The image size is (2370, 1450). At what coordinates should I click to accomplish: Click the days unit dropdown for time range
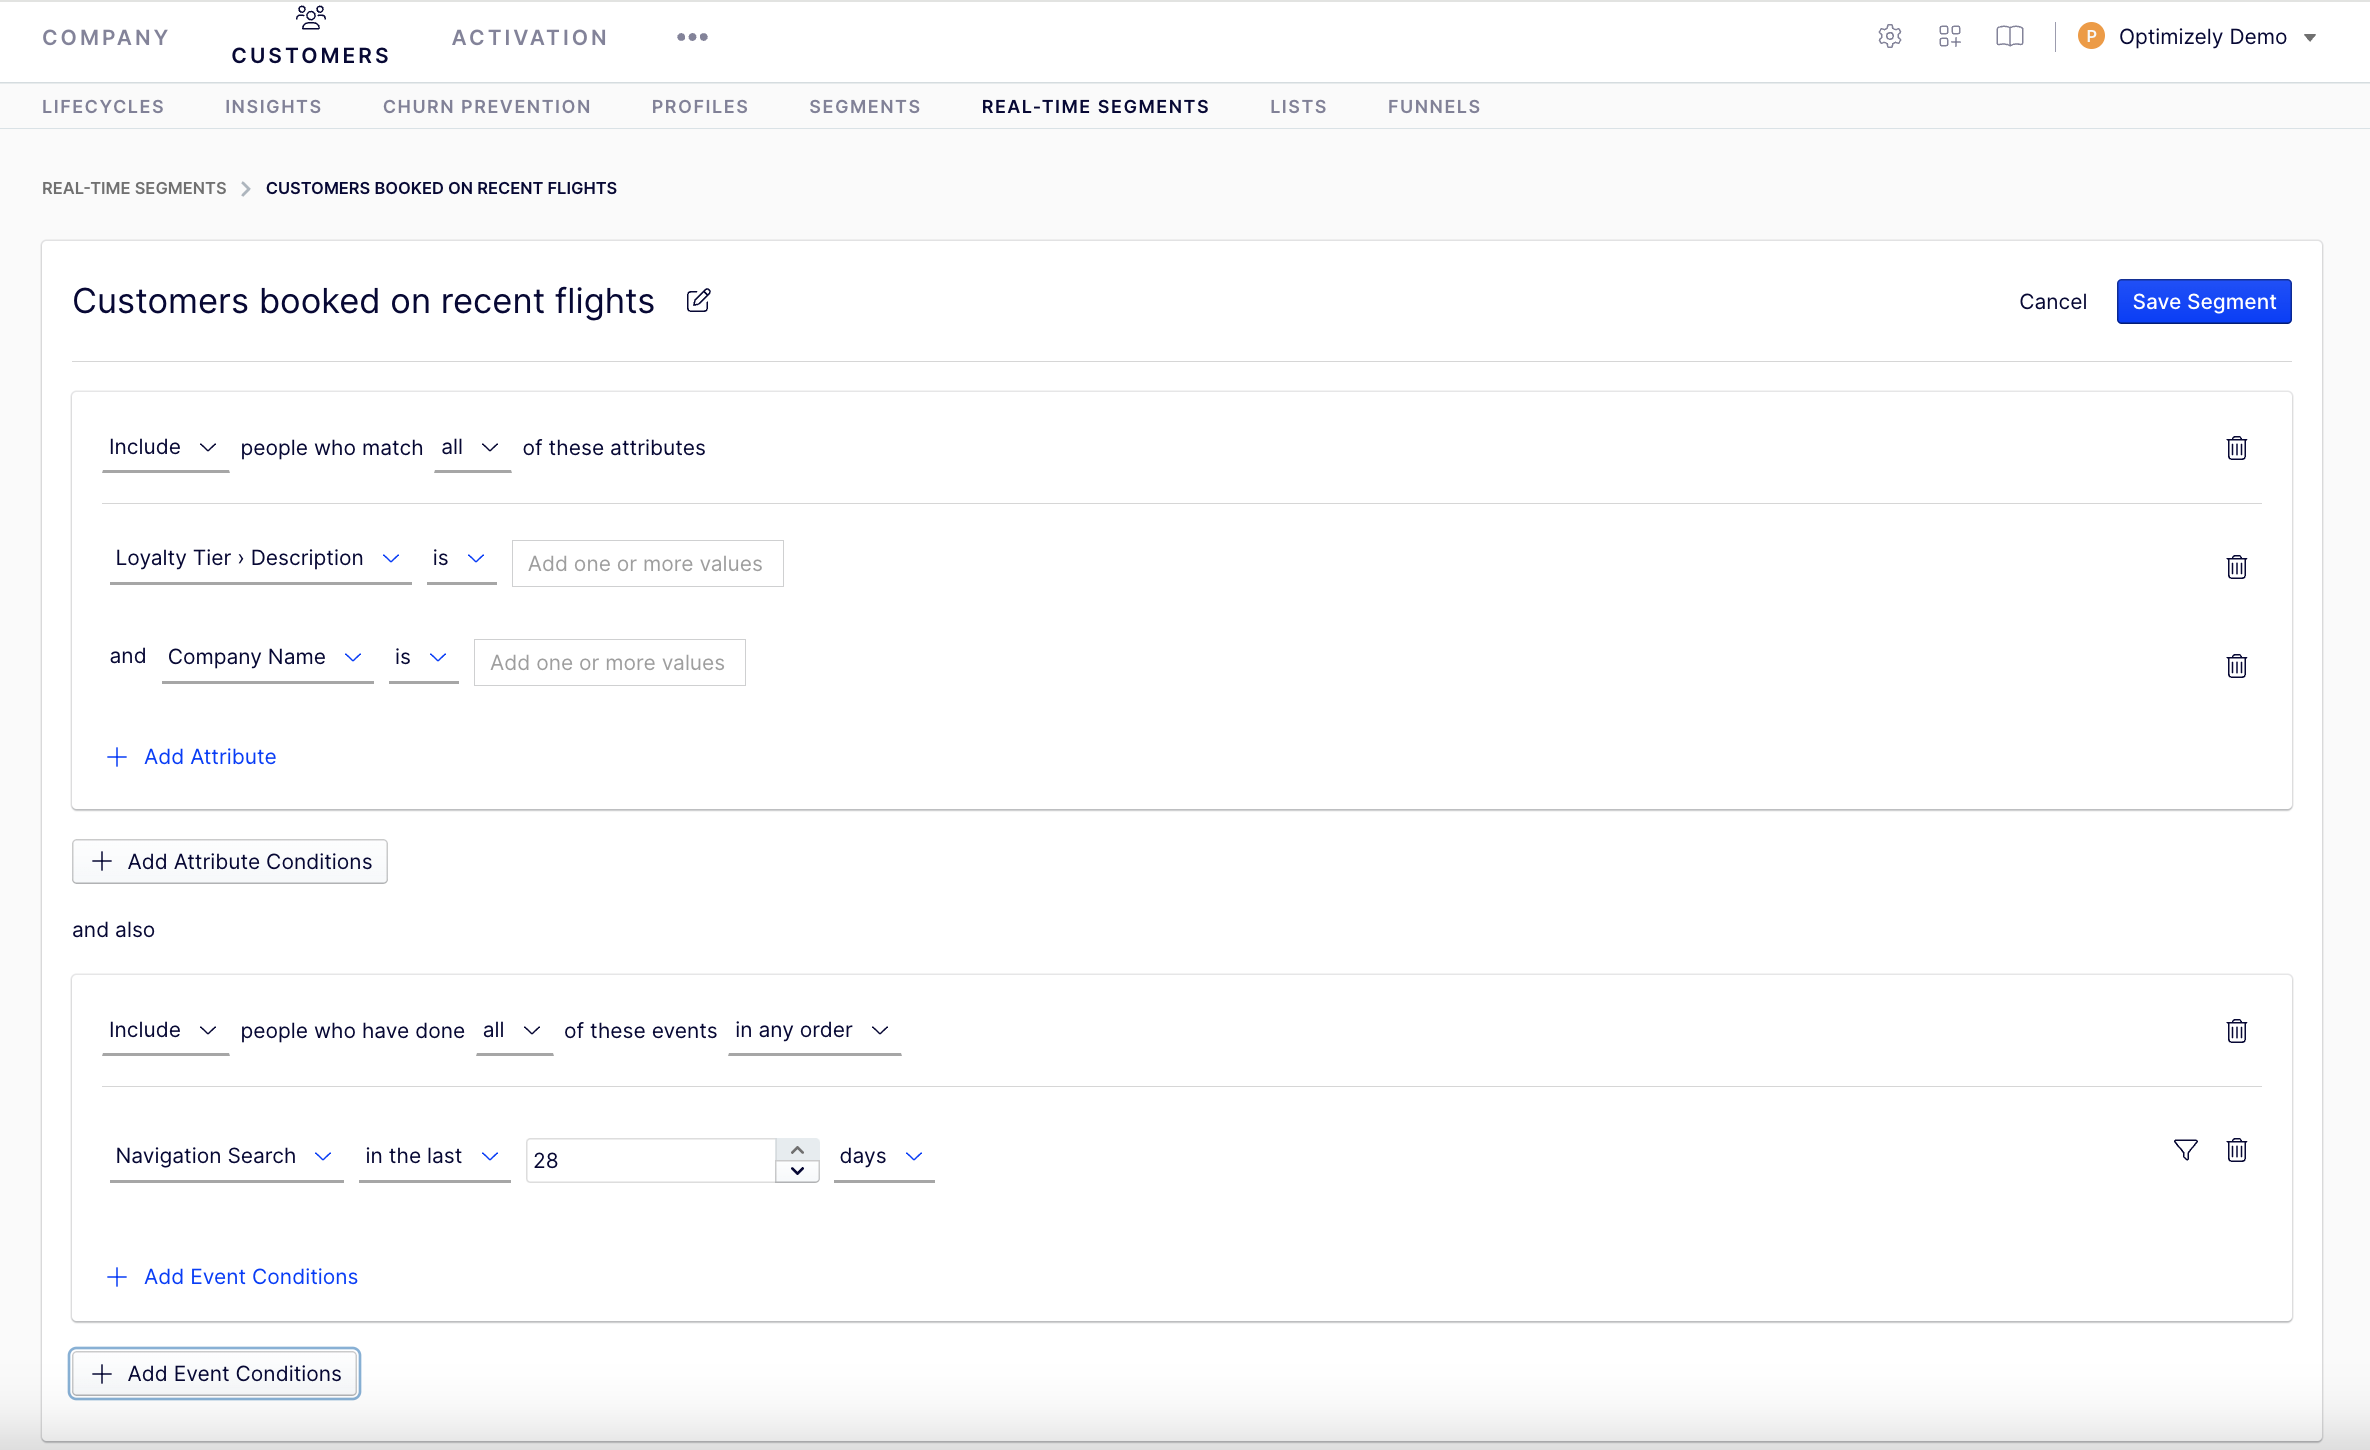point(880,1156)
